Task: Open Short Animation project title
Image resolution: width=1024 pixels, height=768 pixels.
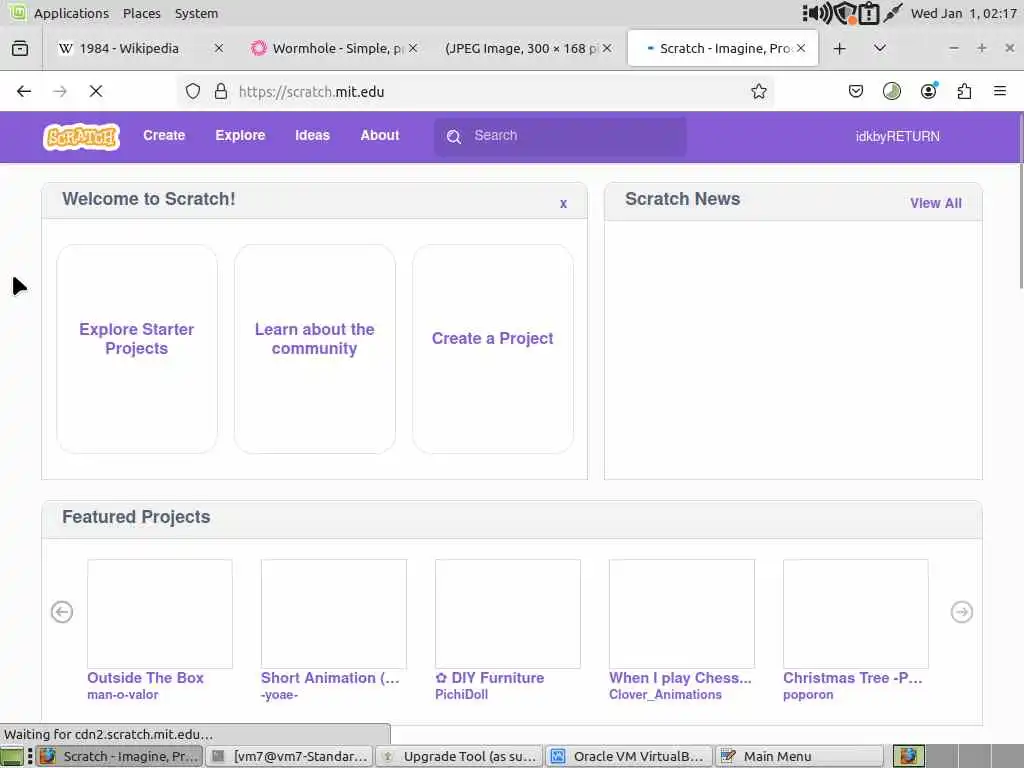Action: 330,678
